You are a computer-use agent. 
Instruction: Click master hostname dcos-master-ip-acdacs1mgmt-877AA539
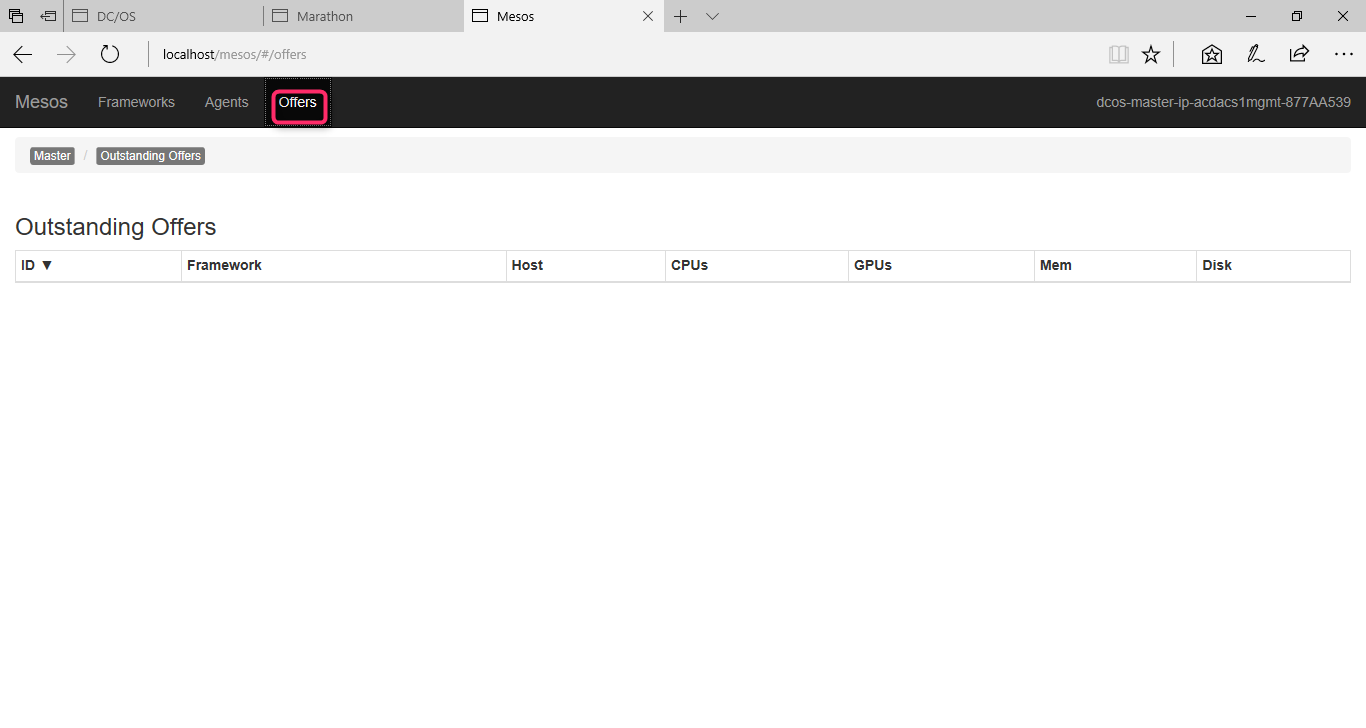tap(1223, 102)
